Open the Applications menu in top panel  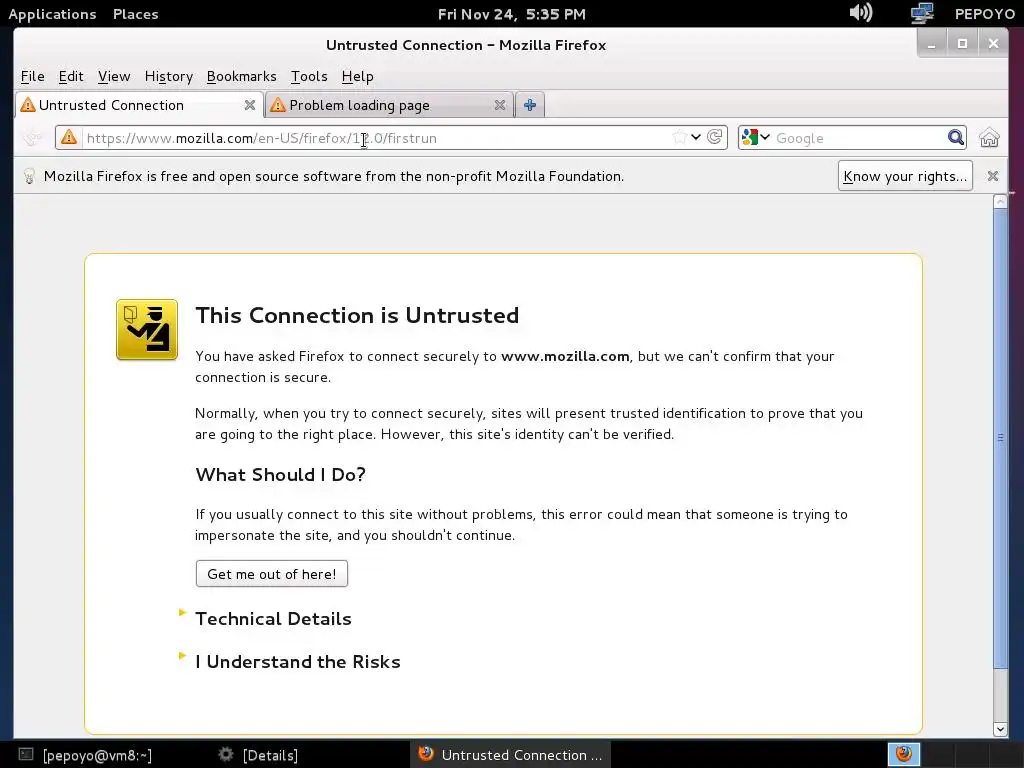[52, 14]
